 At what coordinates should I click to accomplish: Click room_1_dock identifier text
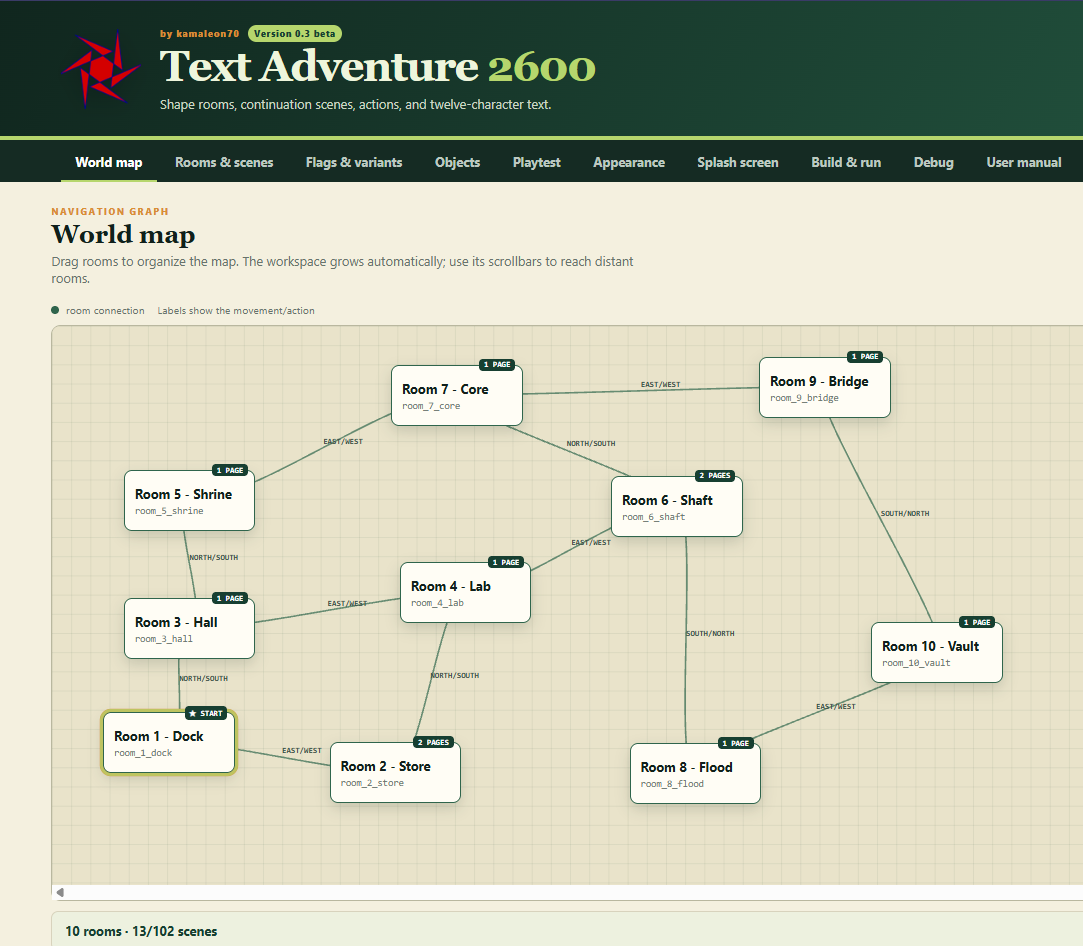[143, 753]
